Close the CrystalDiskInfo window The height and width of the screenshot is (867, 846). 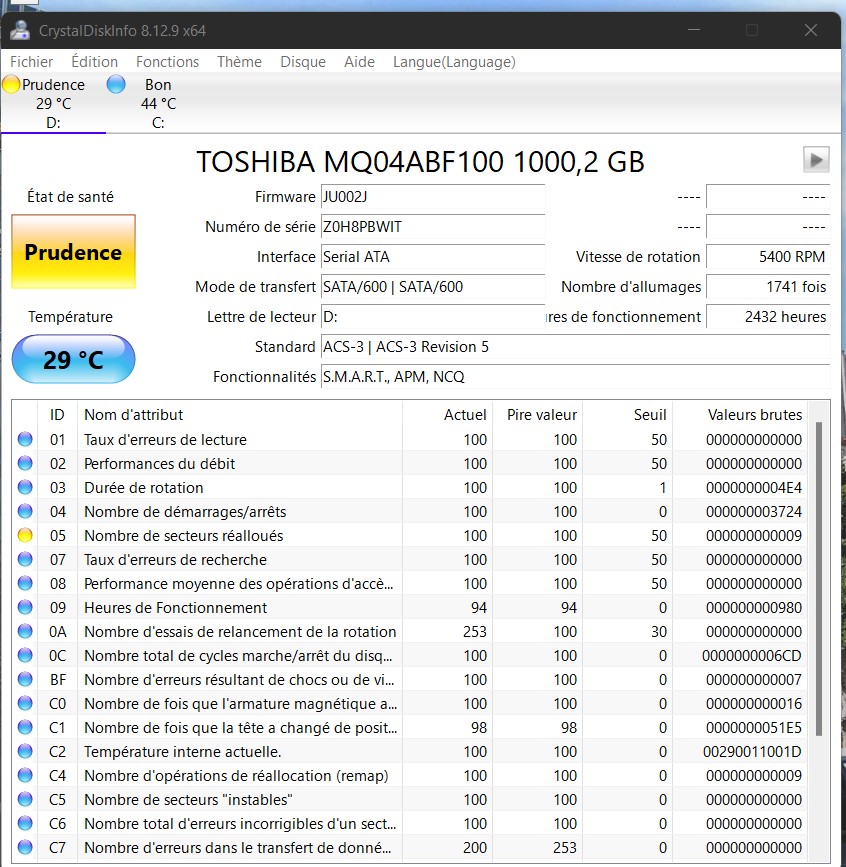811,30
